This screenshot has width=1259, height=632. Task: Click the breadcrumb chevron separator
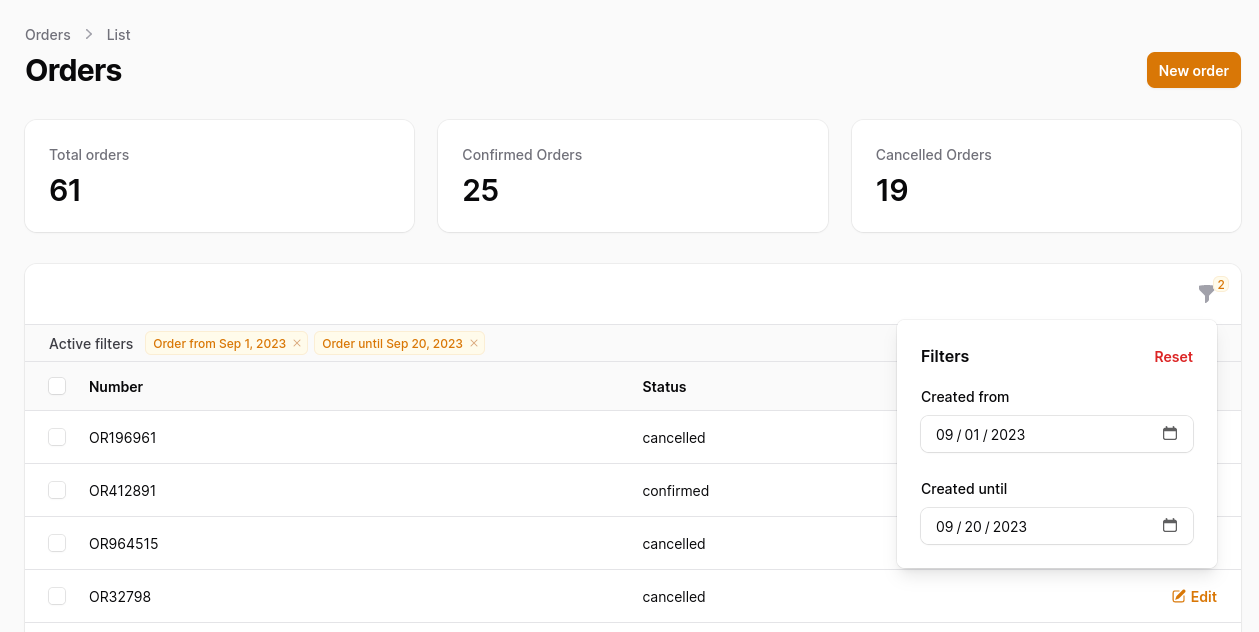pyautogui.click(x=89, y=35)
